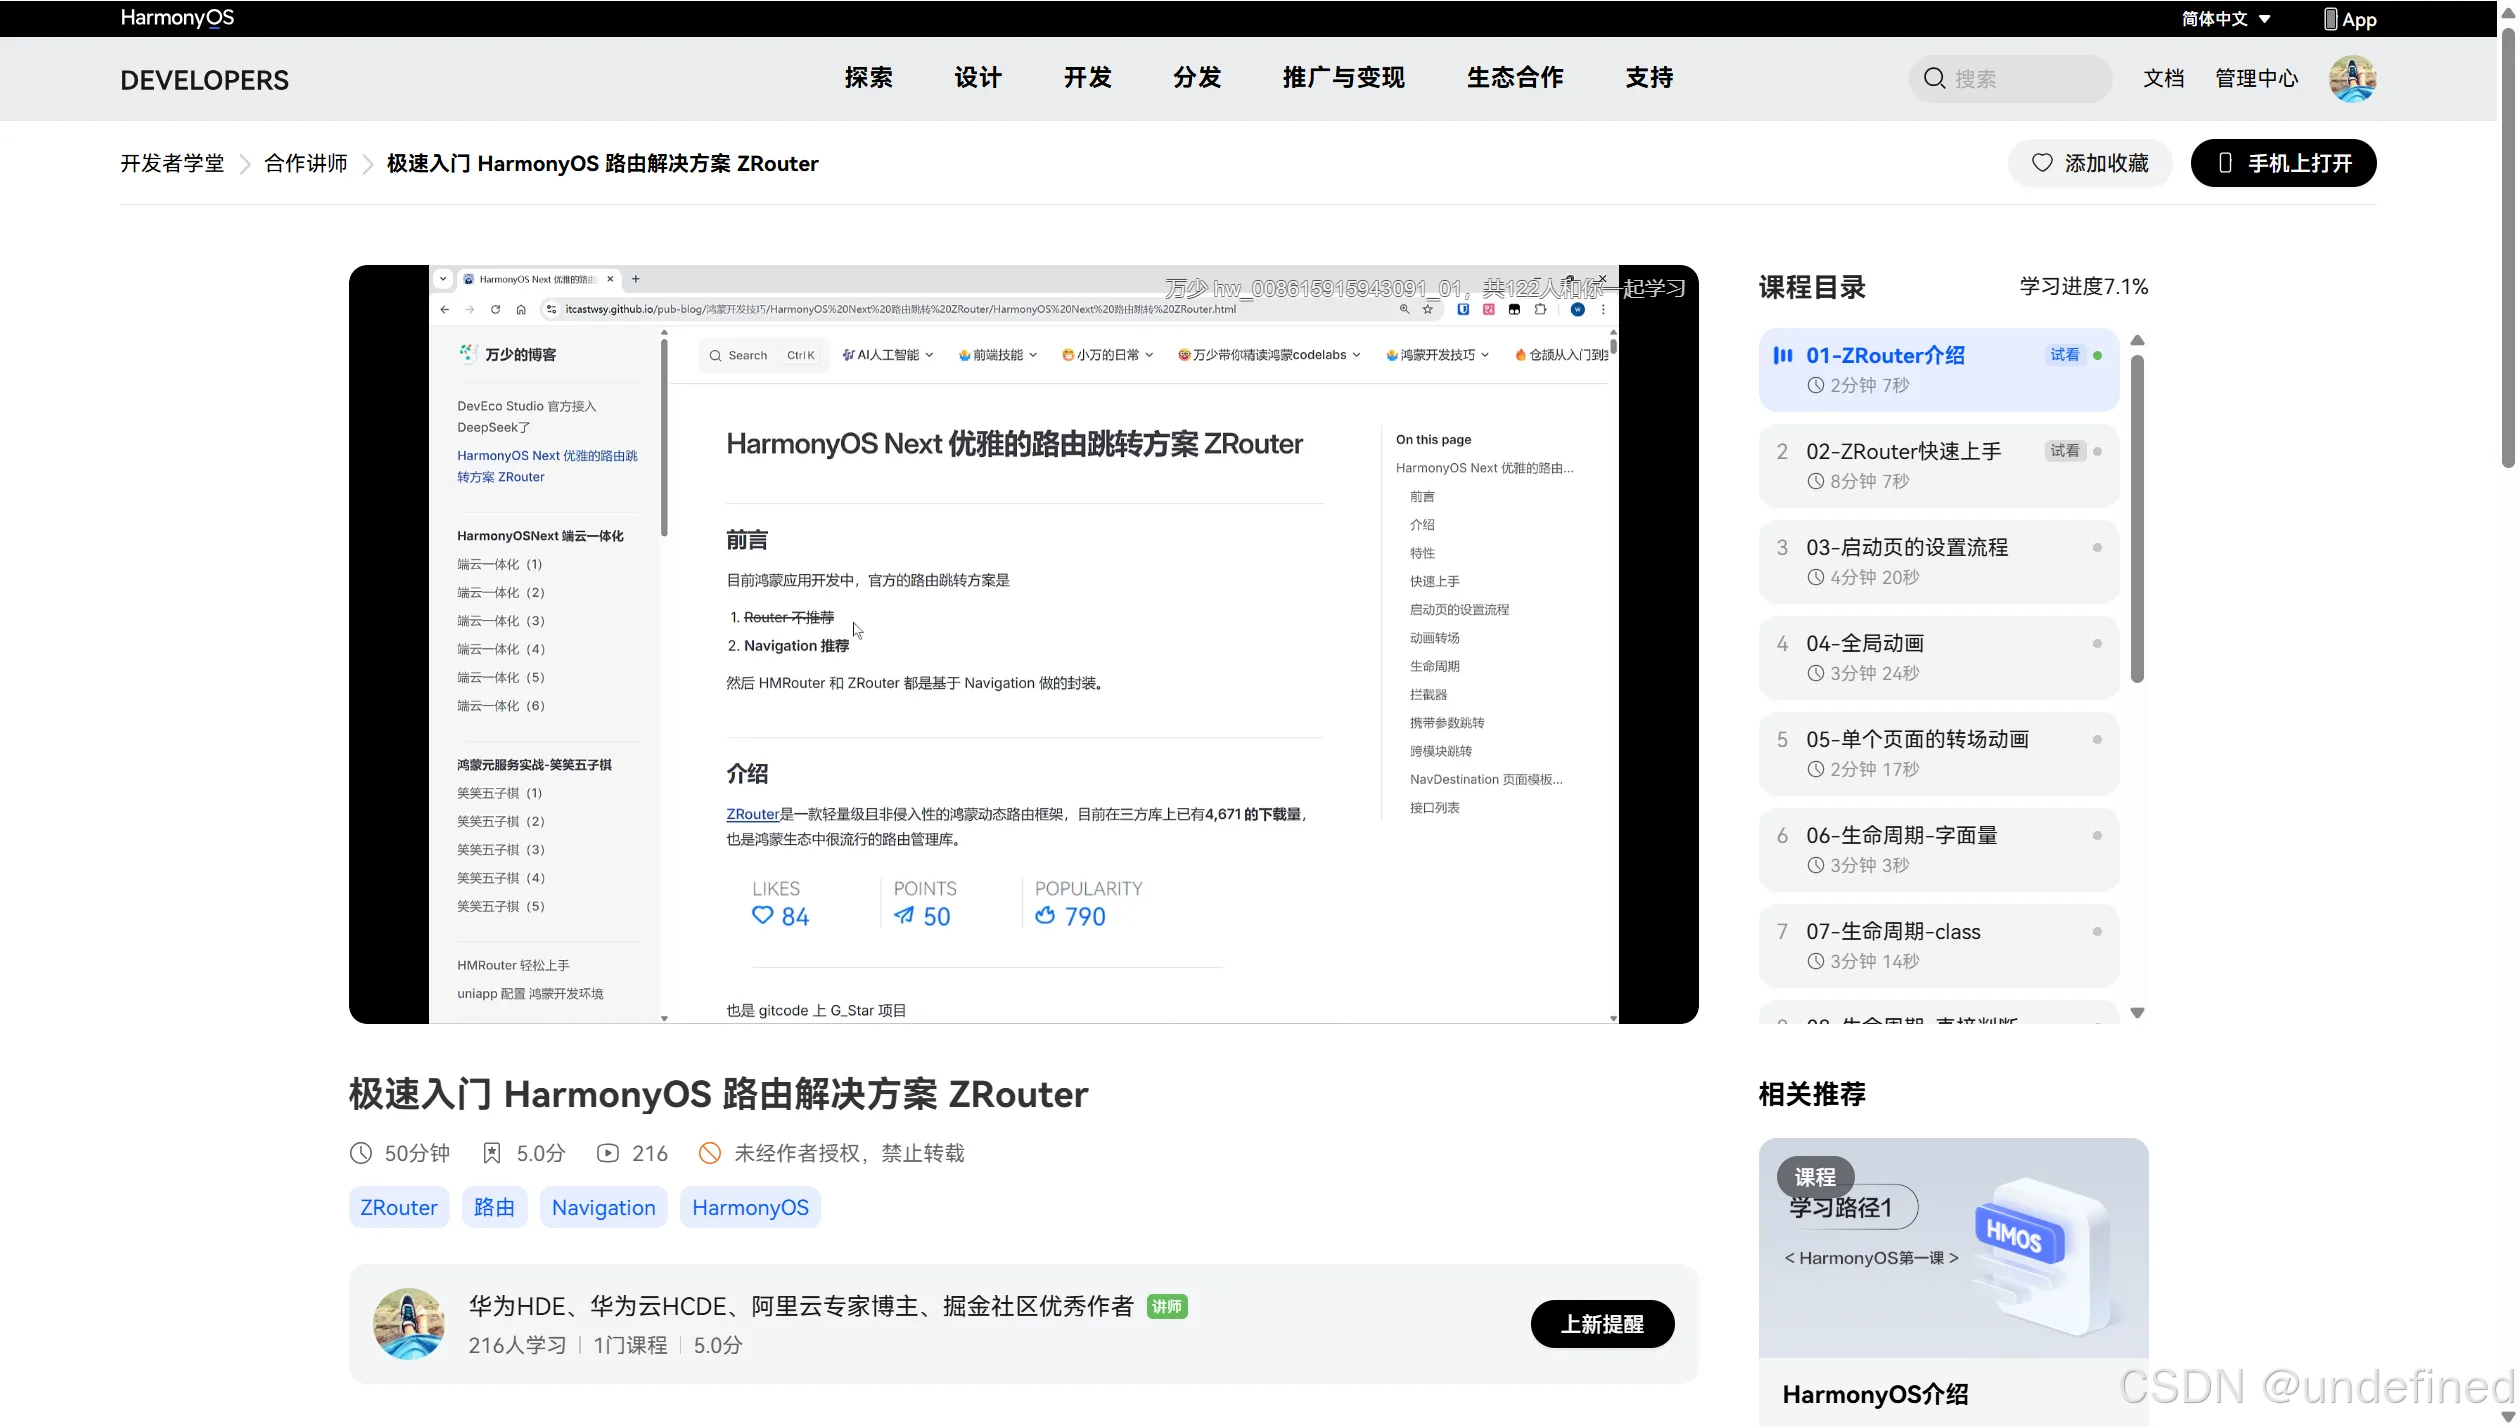This screenshot has width=2520, height=1427.
Task: Click the Navigation tag
Action: pyautogui.click(x=603, y=1207)
